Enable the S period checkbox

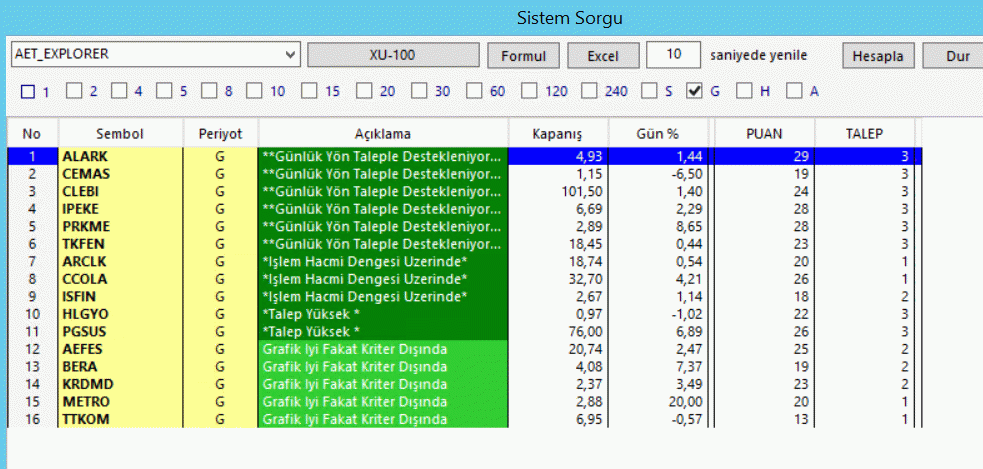pyautogui.click(x=649, y=92)
